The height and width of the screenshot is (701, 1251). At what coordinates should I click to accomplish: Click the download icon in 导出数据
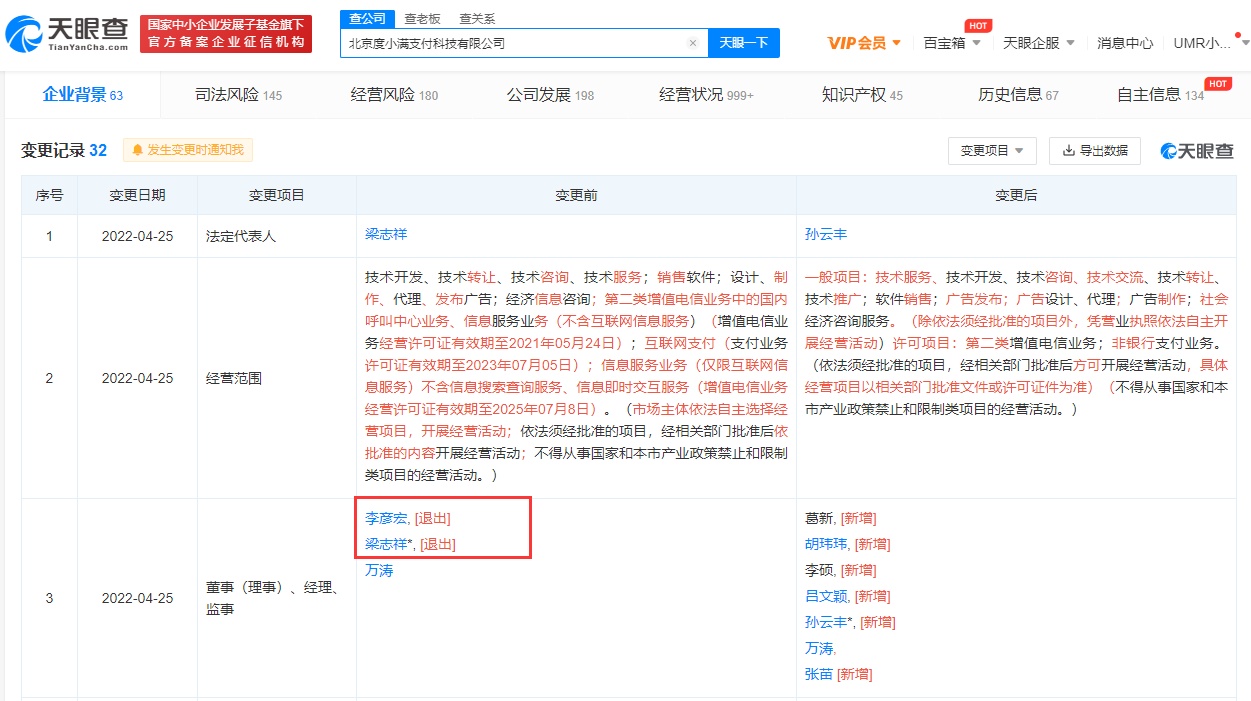[1069, 150]
